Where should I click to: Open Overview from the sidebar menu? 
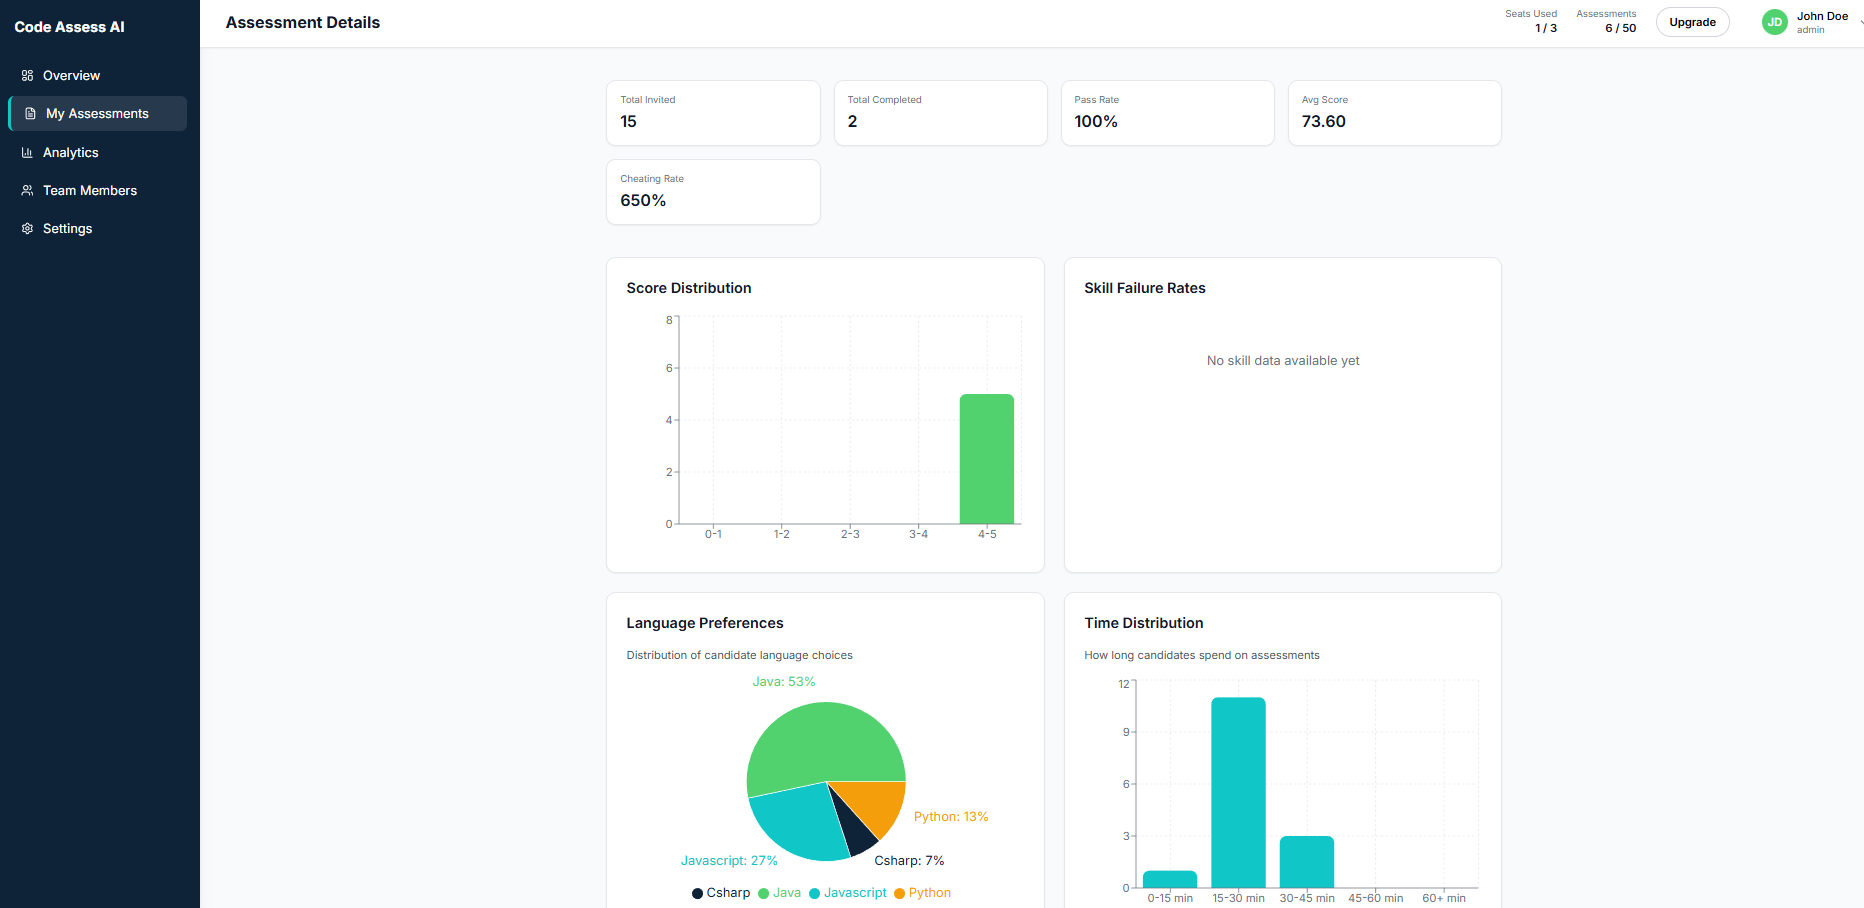(71, 75)
